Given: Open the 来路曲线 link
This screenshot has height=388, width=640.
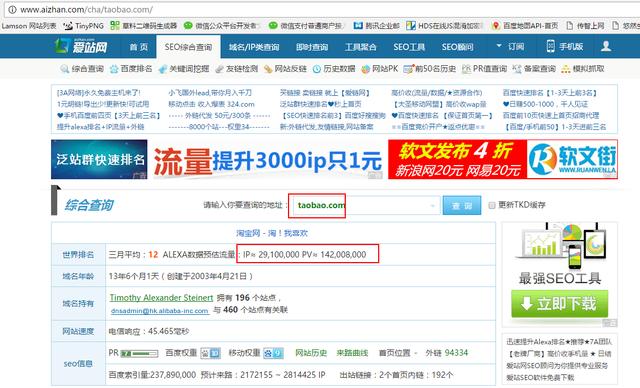Looking at the screenshot, I should coord(352,353).
